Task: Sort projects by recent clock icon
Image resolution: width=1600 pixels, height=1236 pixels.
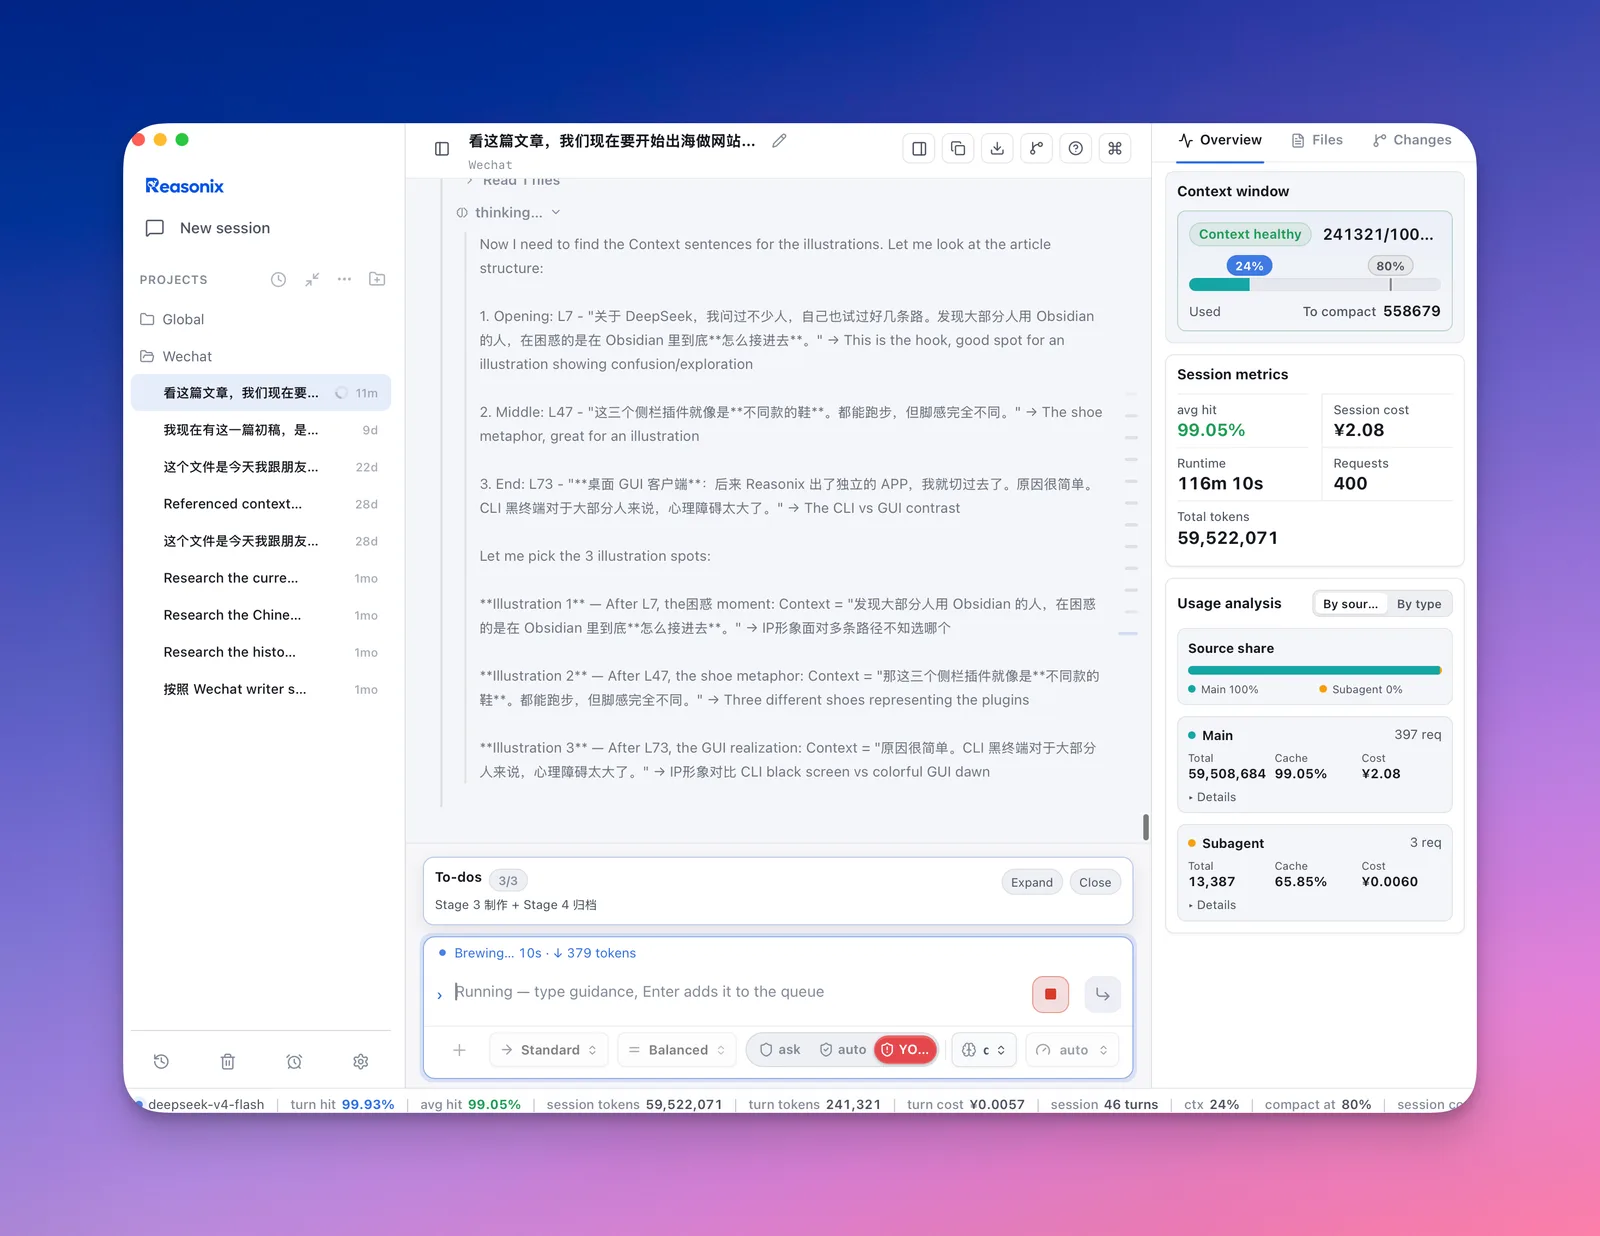Action: [x=278, y=280]
